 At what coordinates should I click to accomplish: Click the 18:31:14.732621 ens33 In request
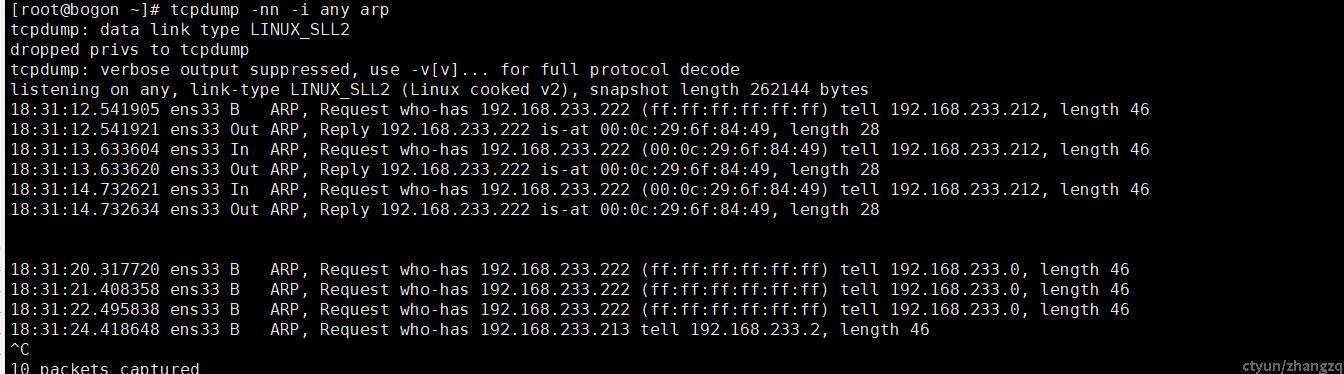[580, 190]
